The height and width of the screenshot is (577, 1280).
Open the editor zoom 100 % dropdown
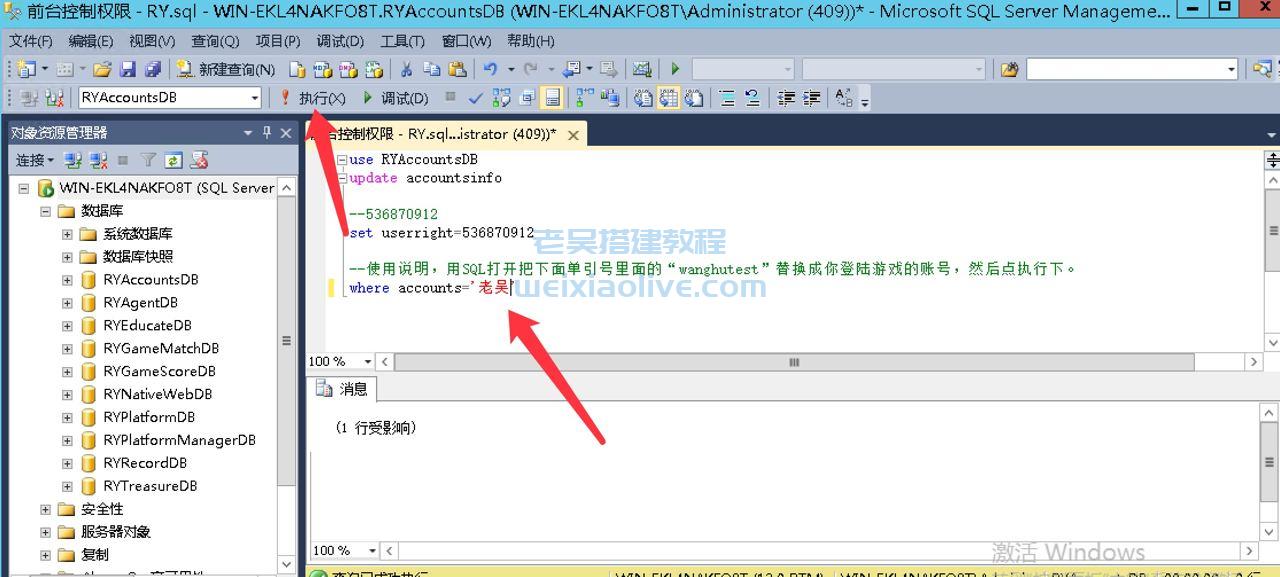click(367, 362)
